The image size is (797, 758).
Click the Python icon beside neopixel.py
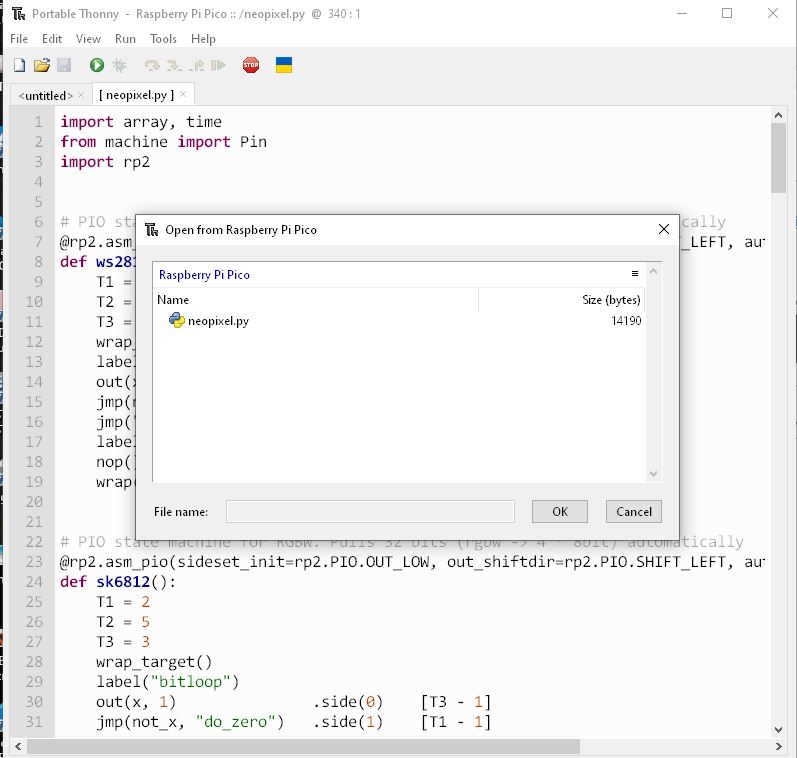177,321
